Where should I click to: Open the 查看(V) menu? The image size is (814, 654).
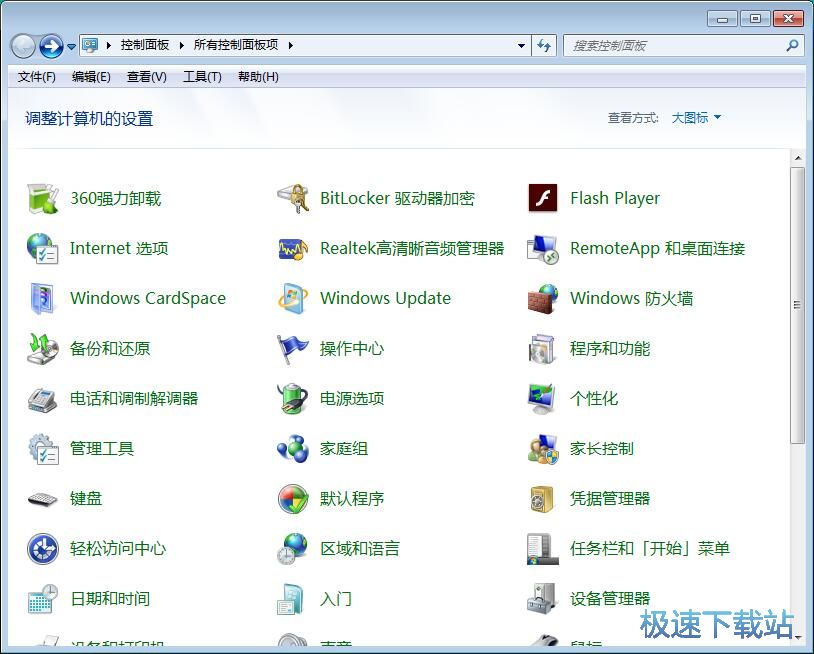pyautogui.click(x=146, y=77)
